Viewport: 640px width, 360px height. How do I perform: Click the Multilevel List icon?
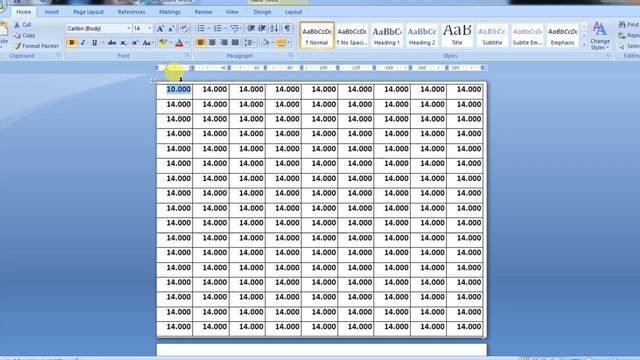pos(235,29)
